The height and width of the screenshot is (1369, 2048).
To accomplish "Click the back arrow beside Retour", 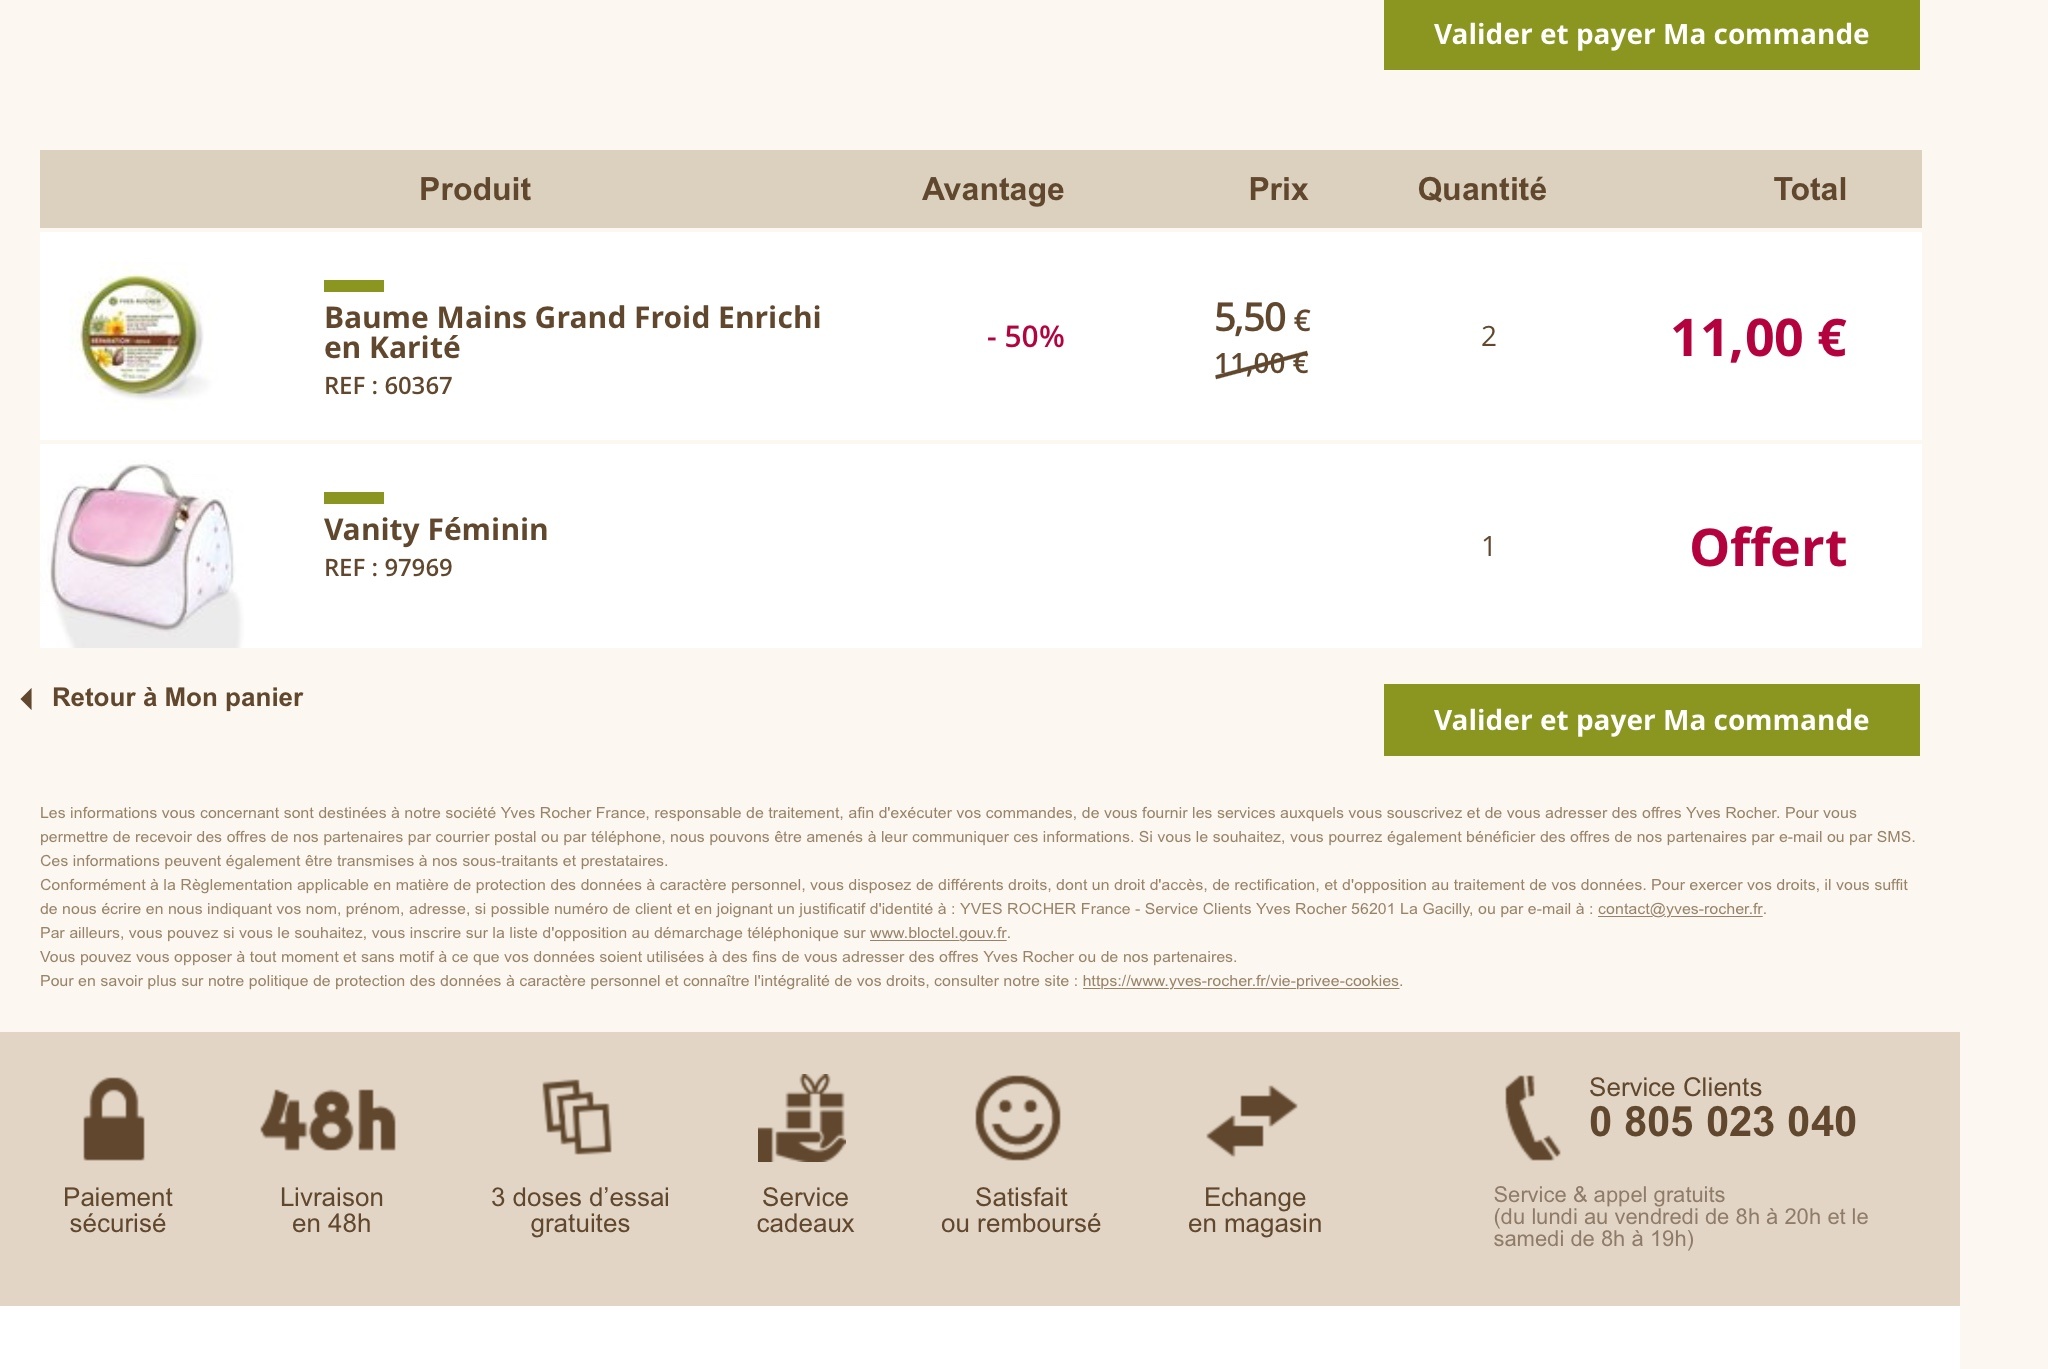I will coord(27,699).
